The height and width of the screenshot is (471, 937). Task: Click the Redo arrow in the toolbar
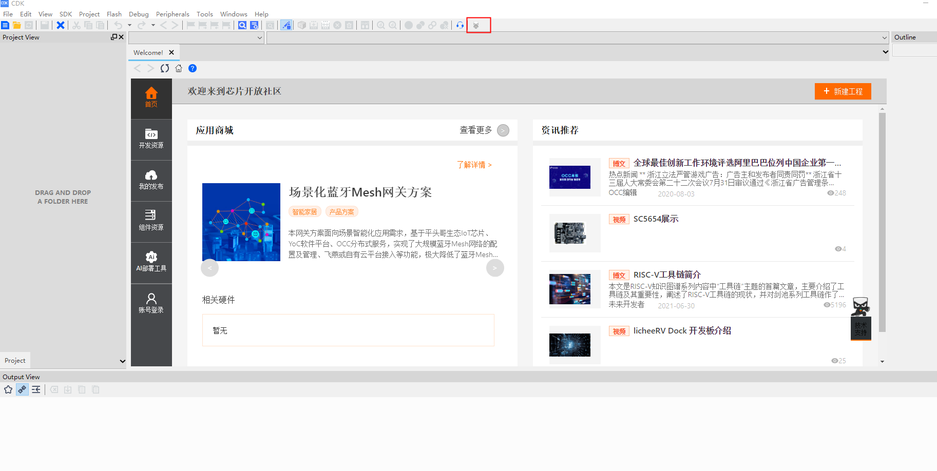click(142, 25)
